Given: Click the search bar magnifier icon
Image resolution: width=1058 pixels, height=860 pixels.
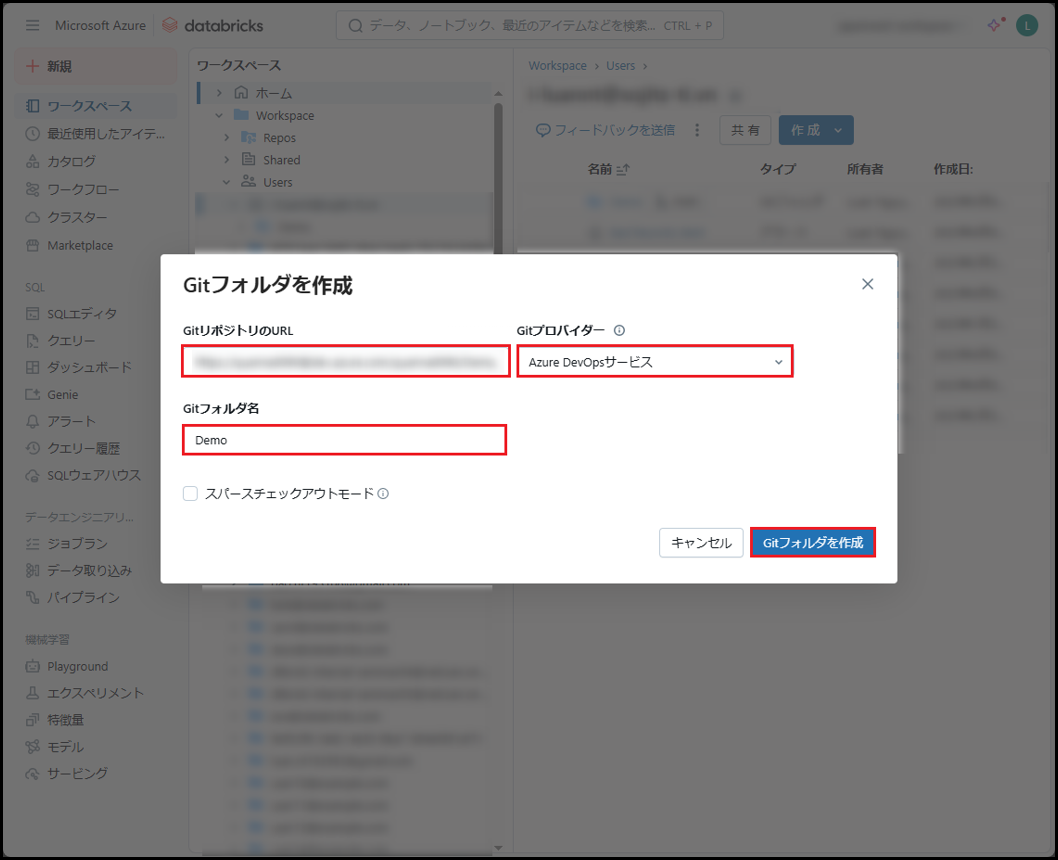Looking at the screenshot, I should pos(356,26).
